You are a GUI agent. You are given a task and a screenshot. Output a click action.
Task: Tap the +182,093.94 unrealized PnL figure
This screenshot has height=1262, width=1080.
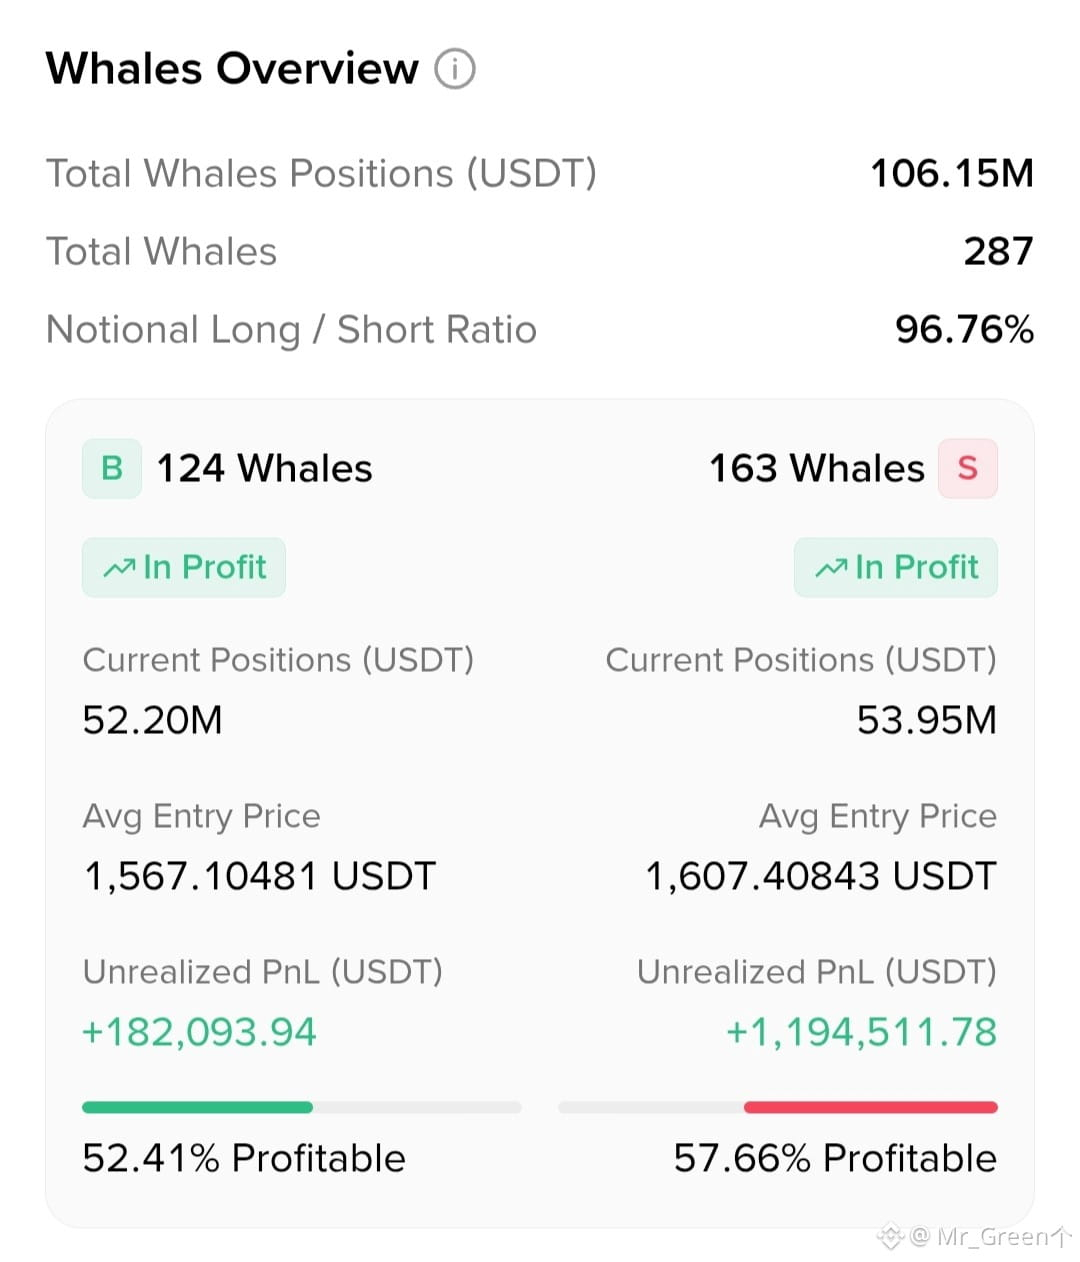tap(199, 1032)
